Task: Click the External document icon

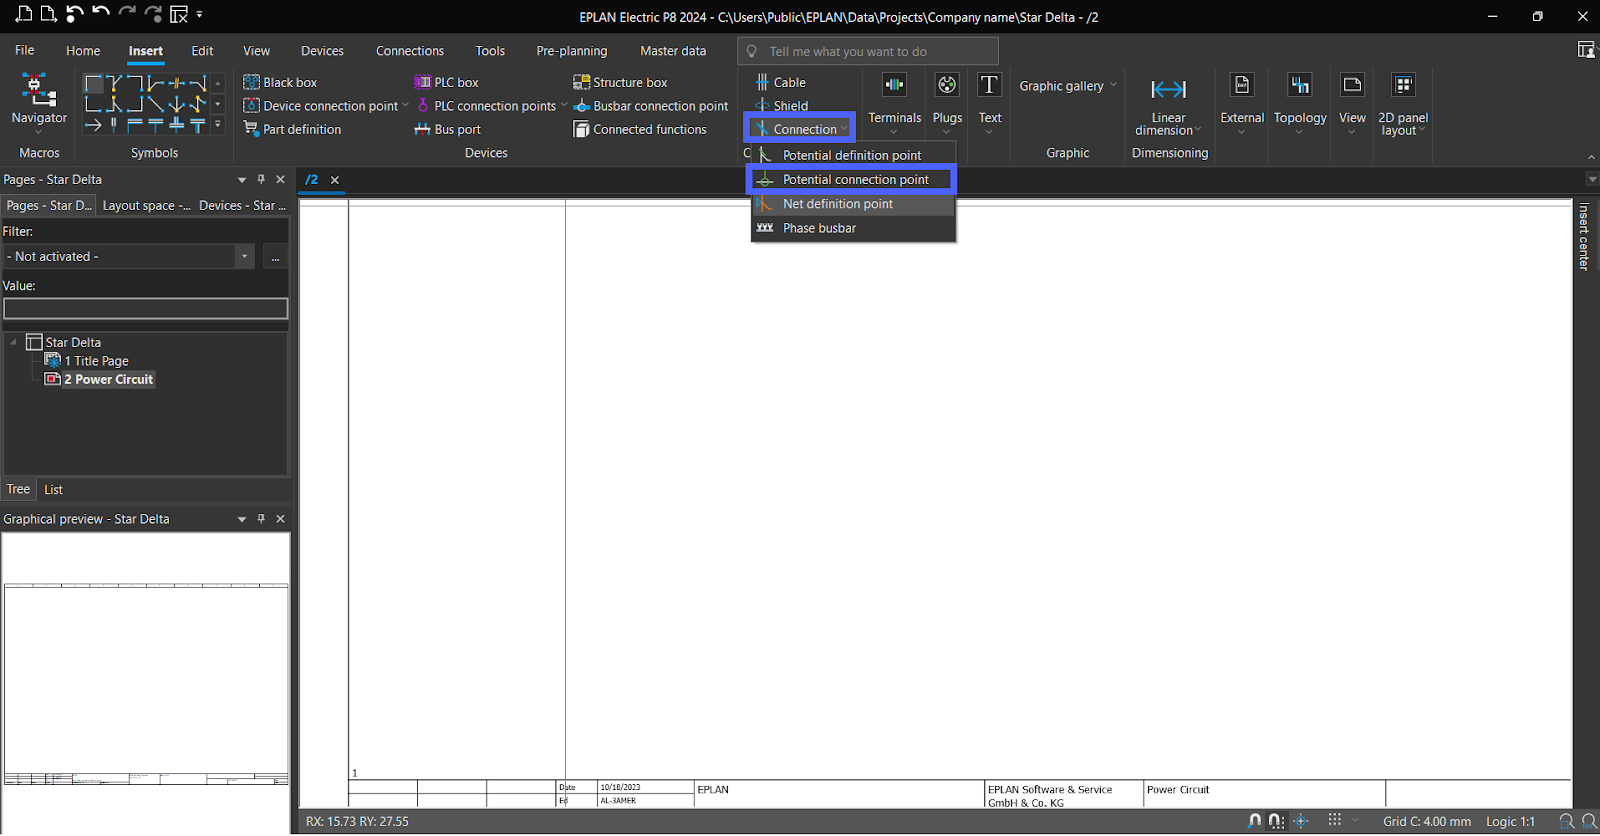Action: (x=1241, y=85)
